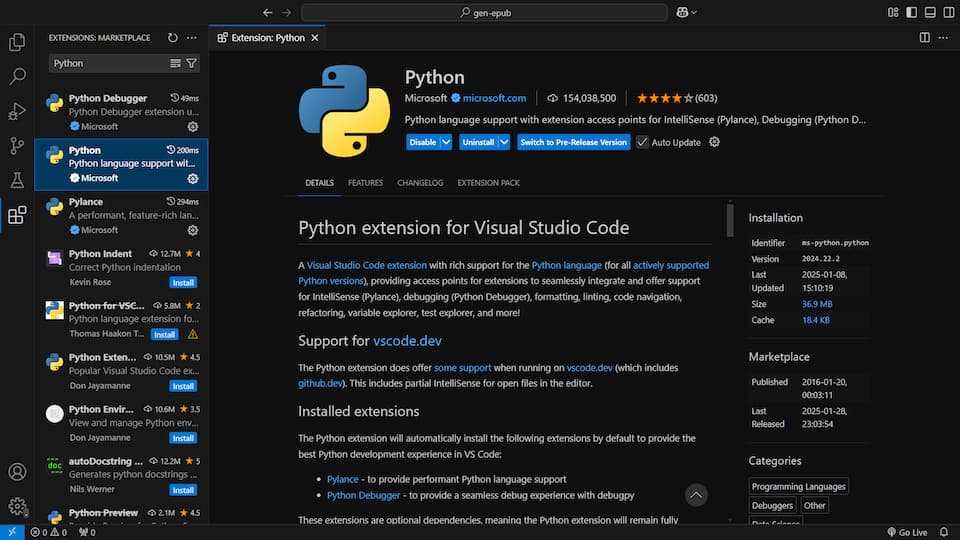The image size is (960, 540).
Task: Open extensions view more actions menu
Action: [x=192, y=37]
